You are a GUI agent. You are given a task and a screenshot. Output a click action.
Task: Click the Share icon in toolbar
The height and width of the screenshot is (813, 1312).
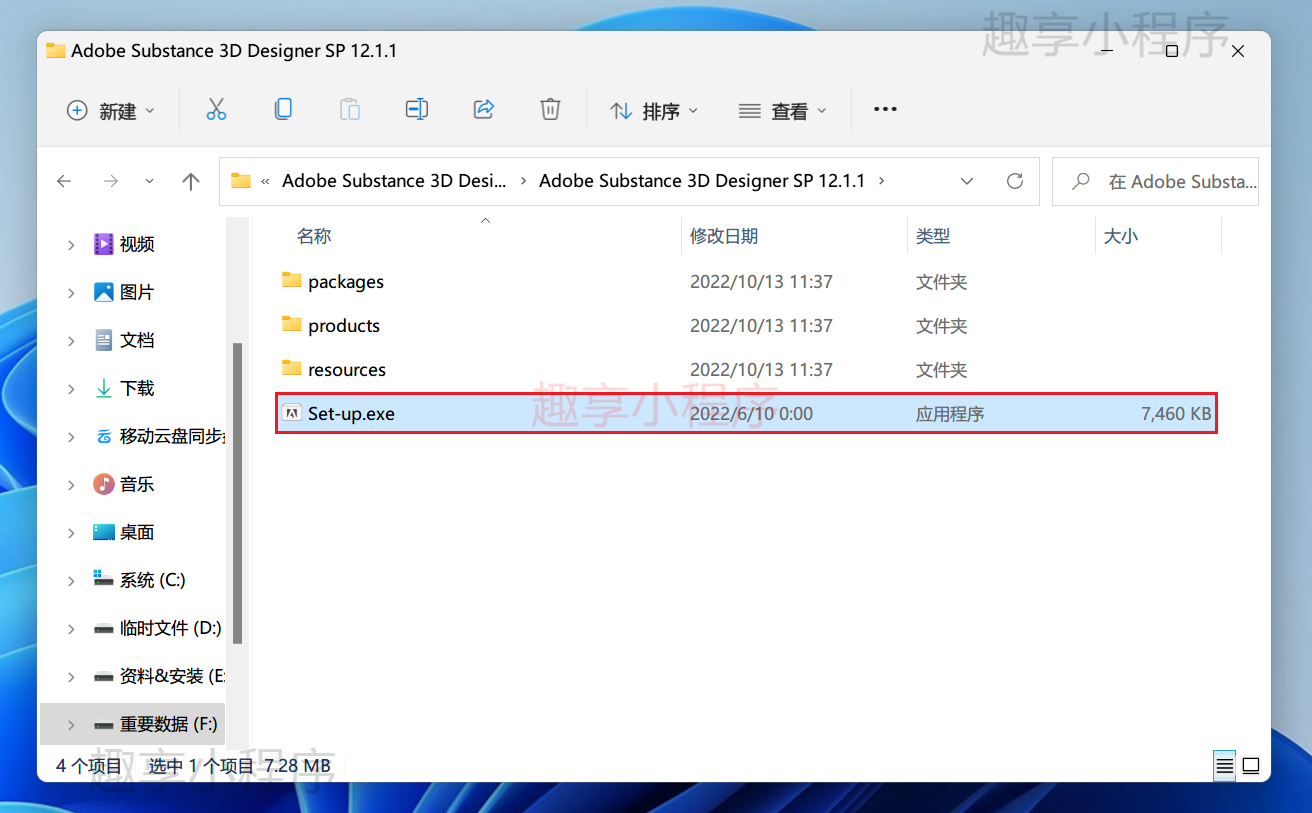[484, 109]
